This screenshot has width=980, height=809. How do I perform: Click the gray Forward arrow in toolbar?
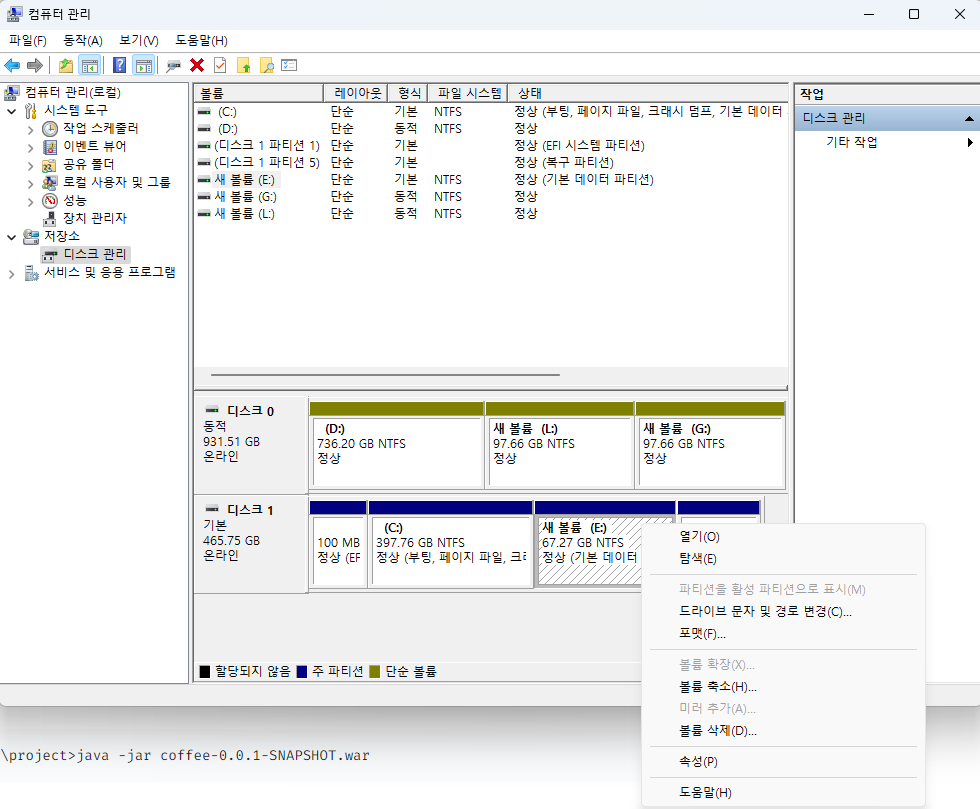click(35, 65)
